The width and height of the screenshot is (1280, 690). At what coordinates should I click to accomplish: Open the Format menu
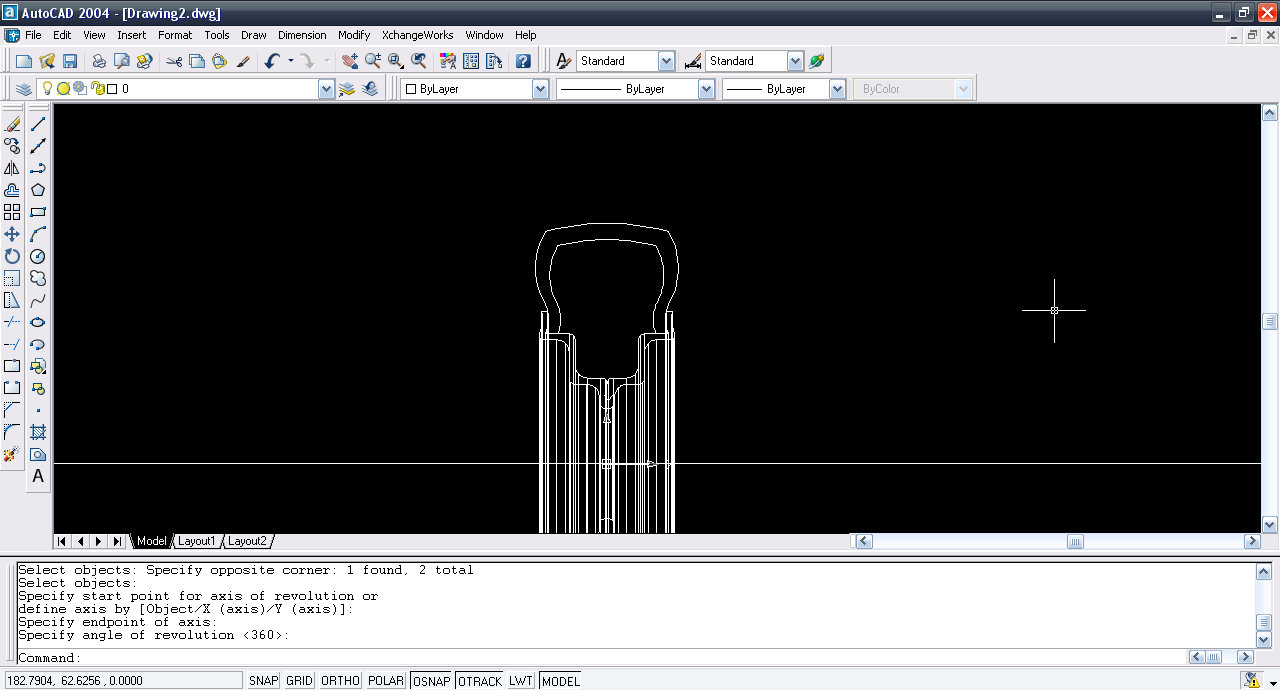(175, 35)
